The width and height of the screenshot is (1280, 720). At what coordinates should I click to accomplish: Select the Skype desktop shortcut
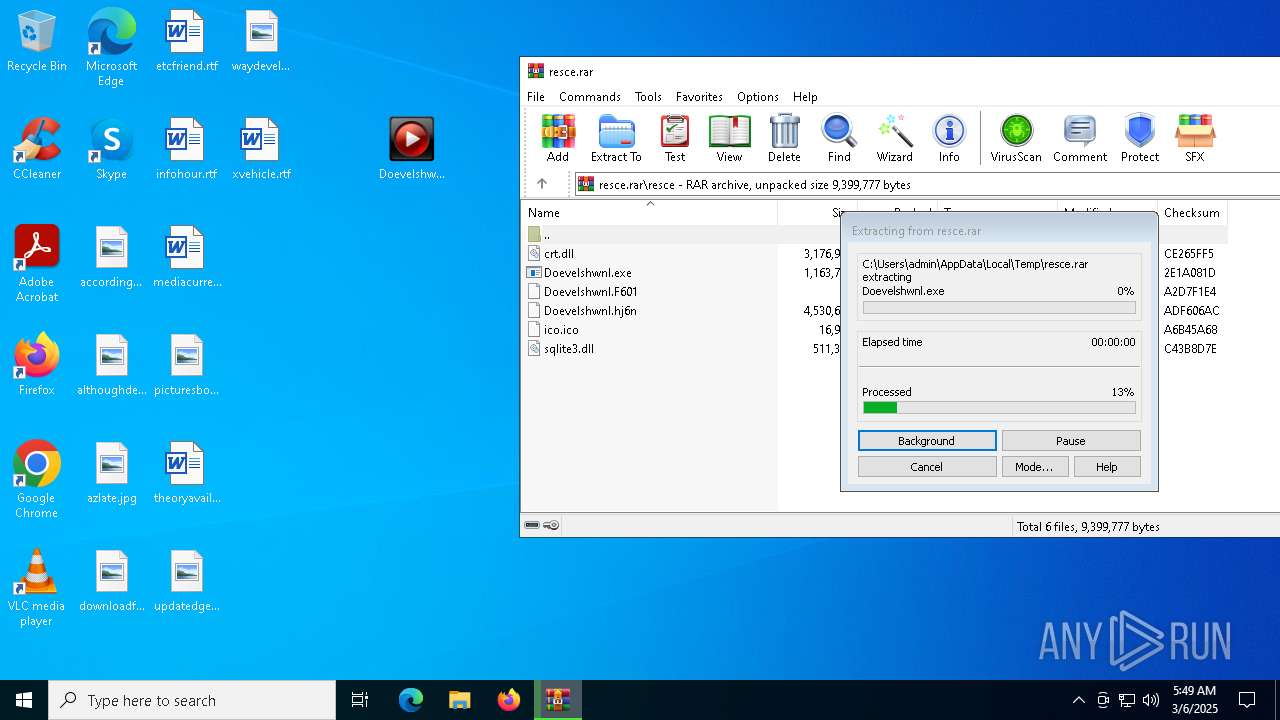(x=111, y=149)
